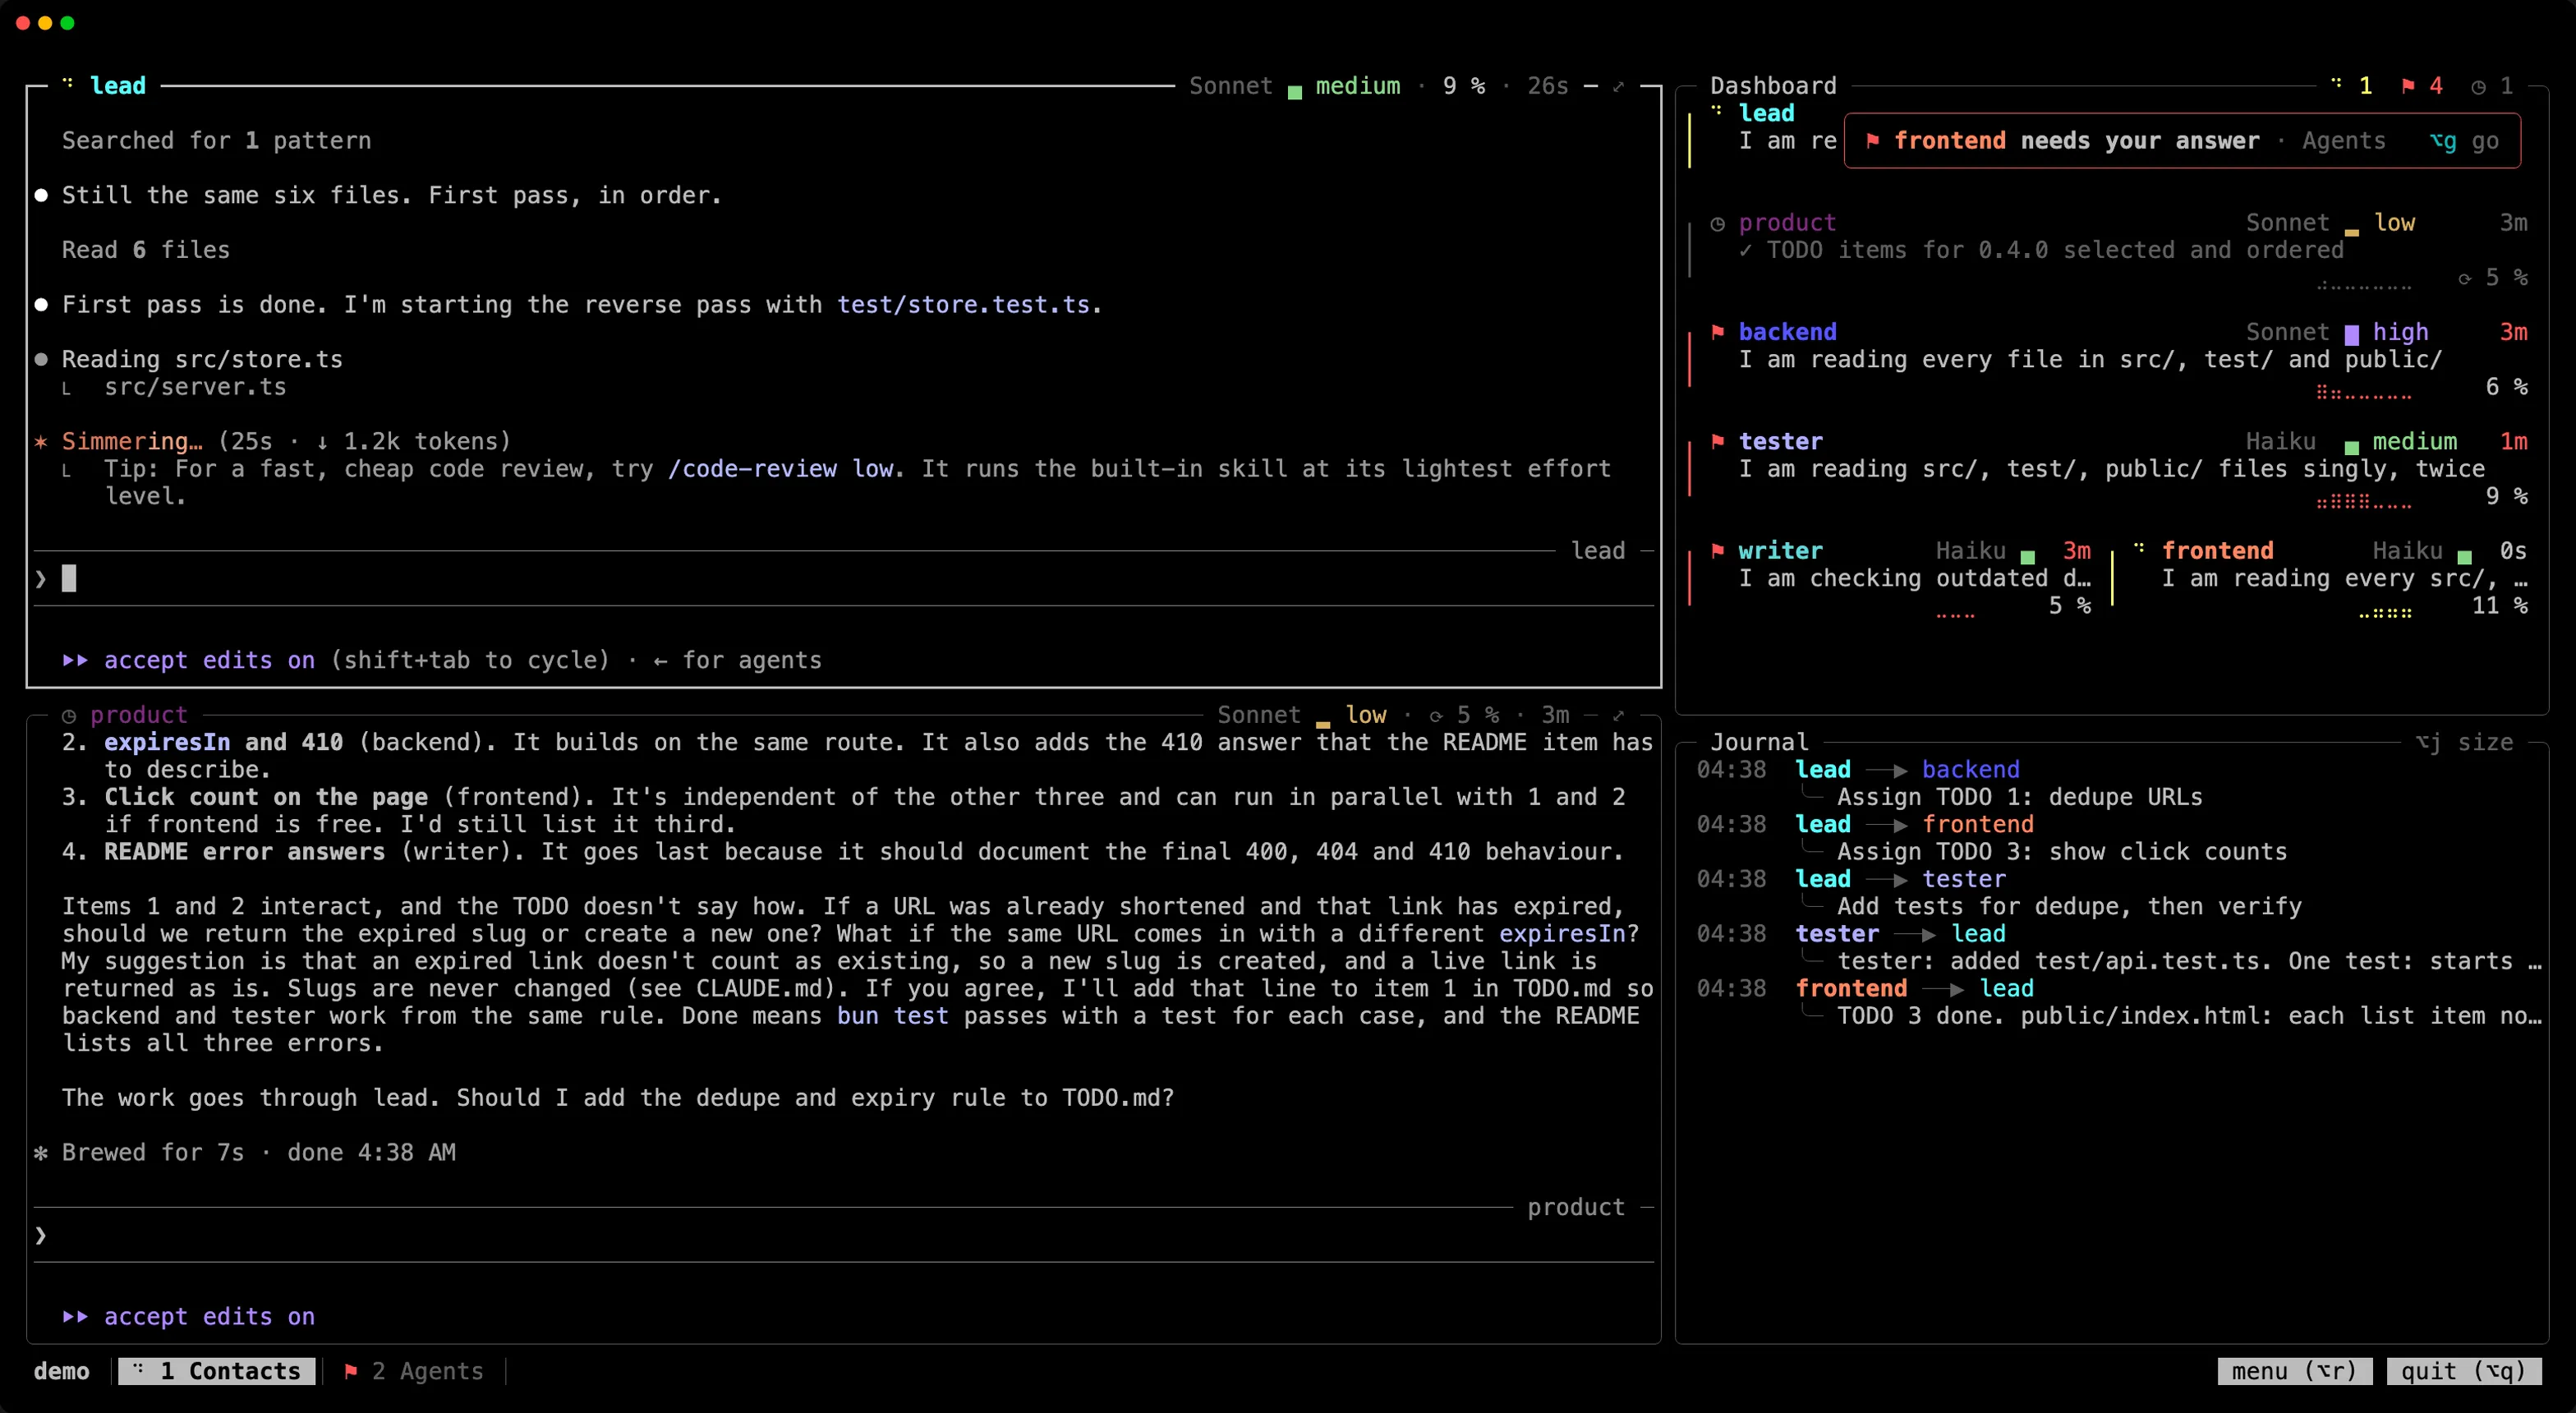This screenshot has height=1413, width=2576.
Task: Click 'Simmering…' status line in lead pane
Action: [x=272, y=442]
